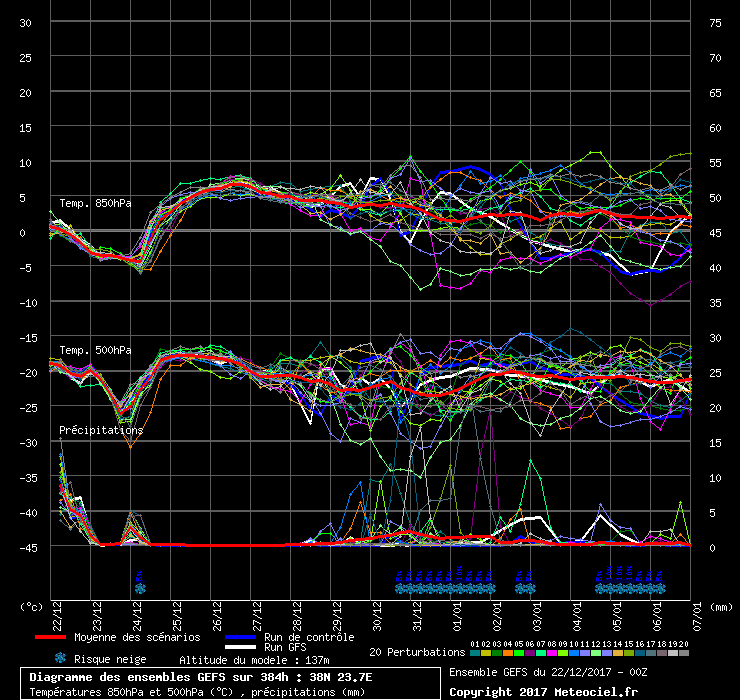The height and width of the screenshot is (700, 740).
Task: Click the snowflake marker under 24/12
Action: coord(140,589)
